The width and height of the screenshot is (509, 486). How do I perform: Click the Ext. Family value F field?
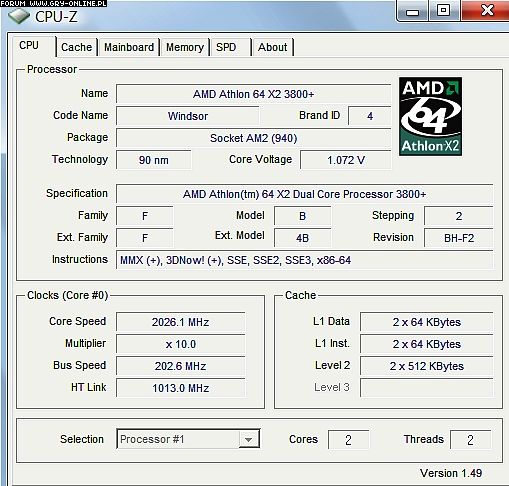[145, 238]
